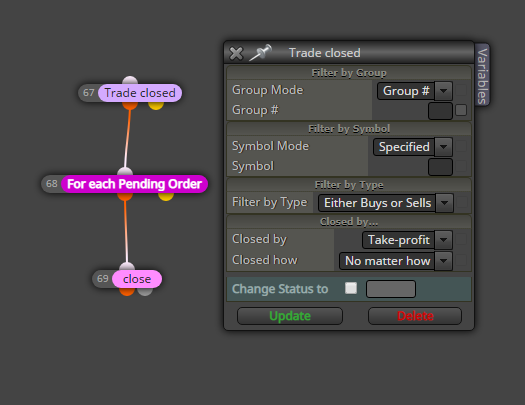The image size is (525, 405).
Task: Click the Change Status to color field
Action: coord(391,289)
